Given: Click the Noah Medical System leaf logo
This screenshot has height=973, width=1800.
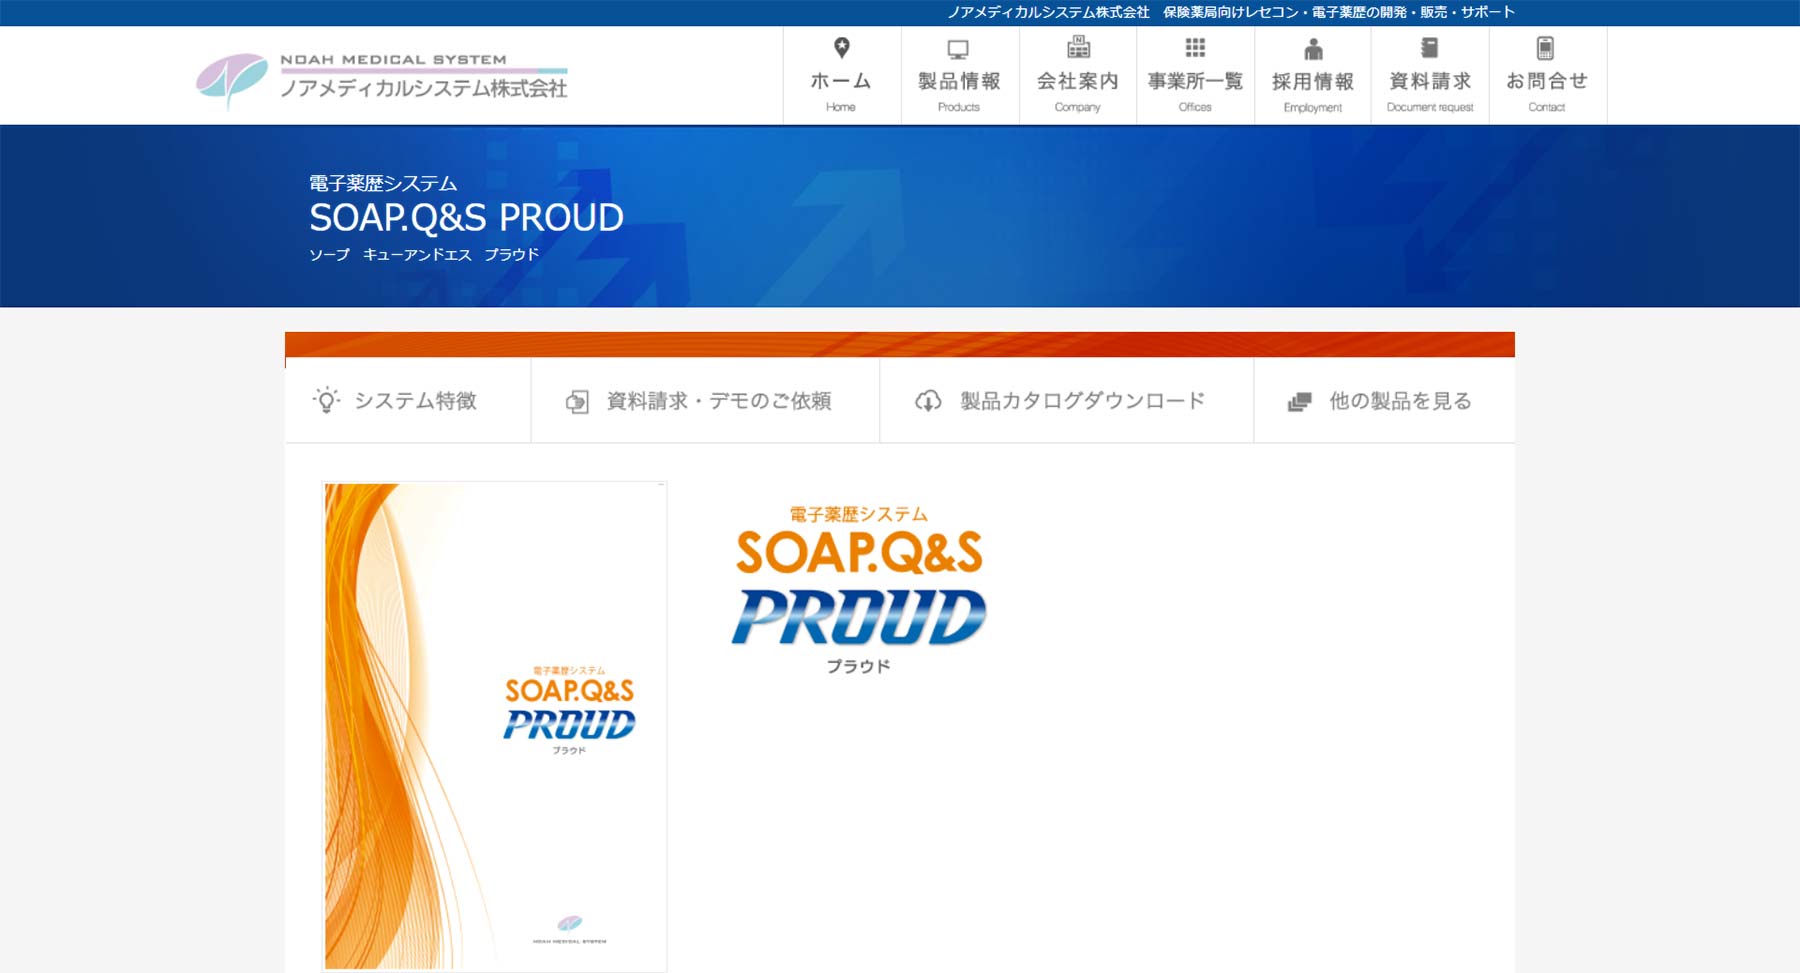Looking at the screenshot, I should point(232,80).
